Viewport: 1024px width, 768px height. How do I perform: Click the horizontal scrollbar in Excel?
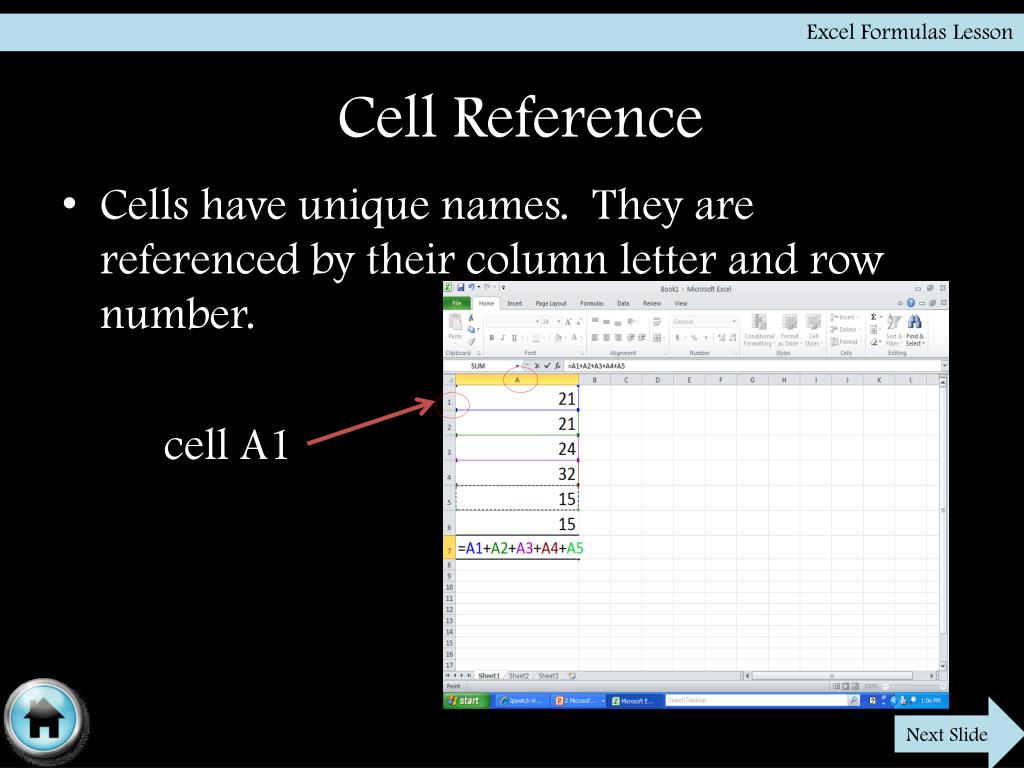tap(833, 676)
